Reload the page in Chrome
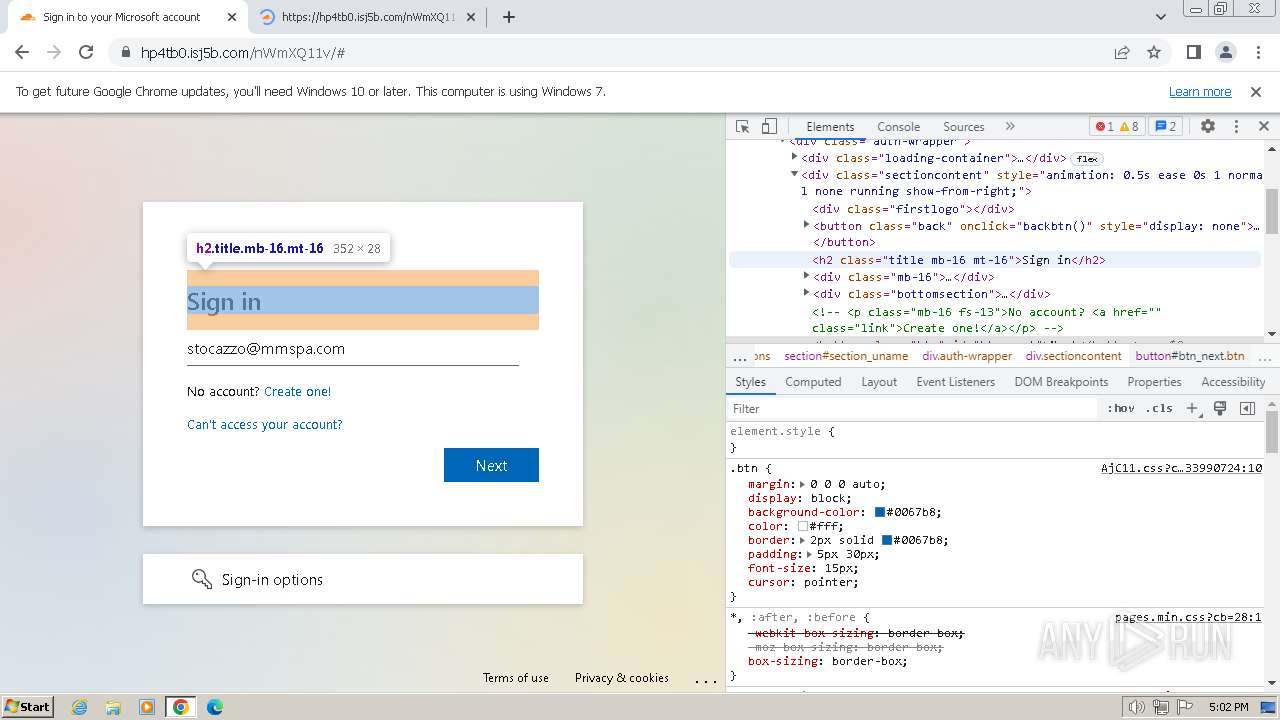 [x=86, y=53]
